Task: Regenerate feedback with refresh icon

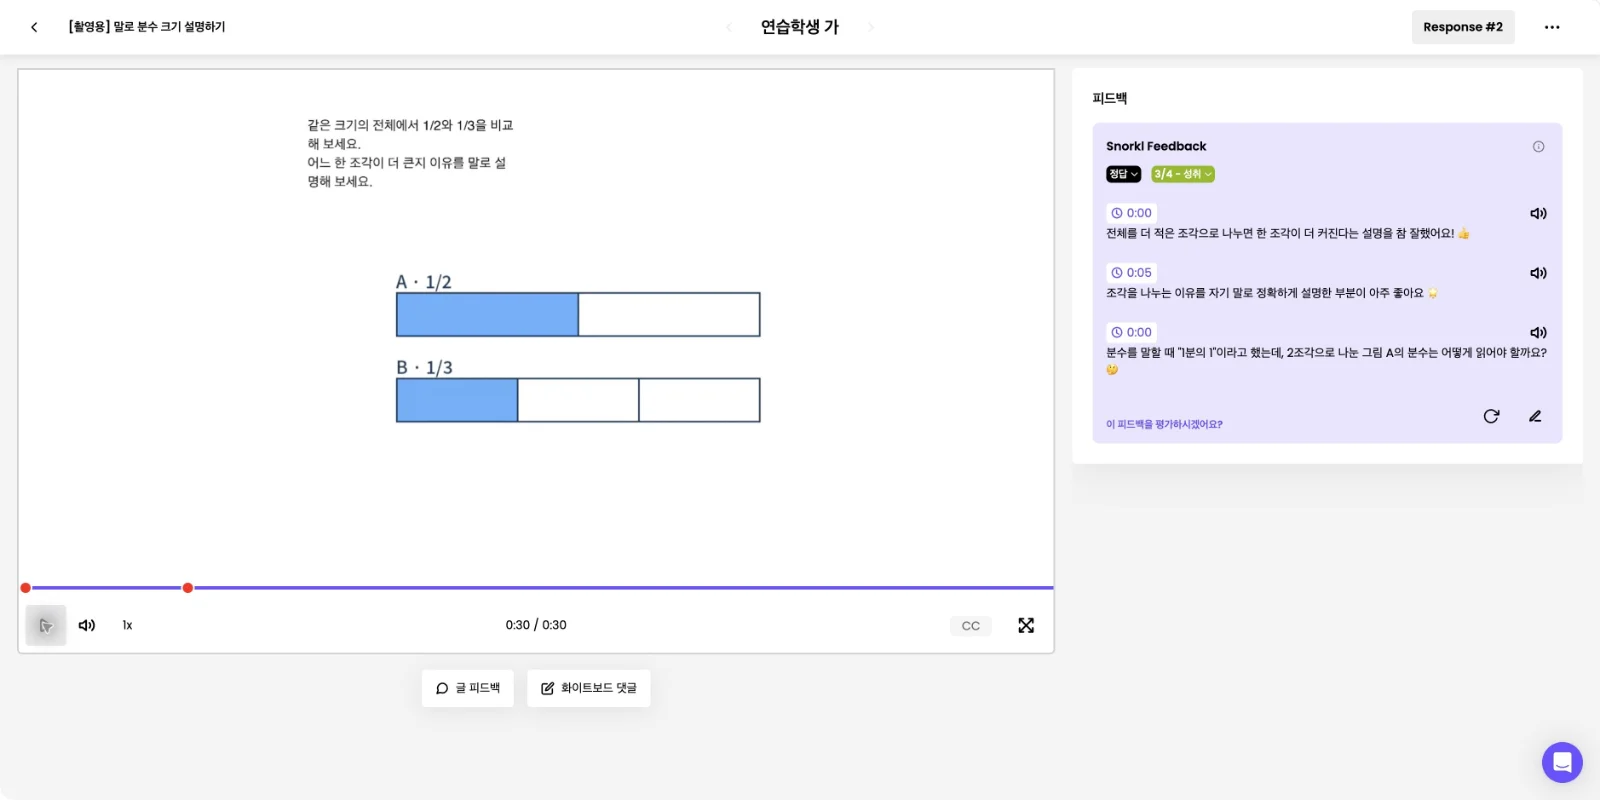Action: (1491, 416)
